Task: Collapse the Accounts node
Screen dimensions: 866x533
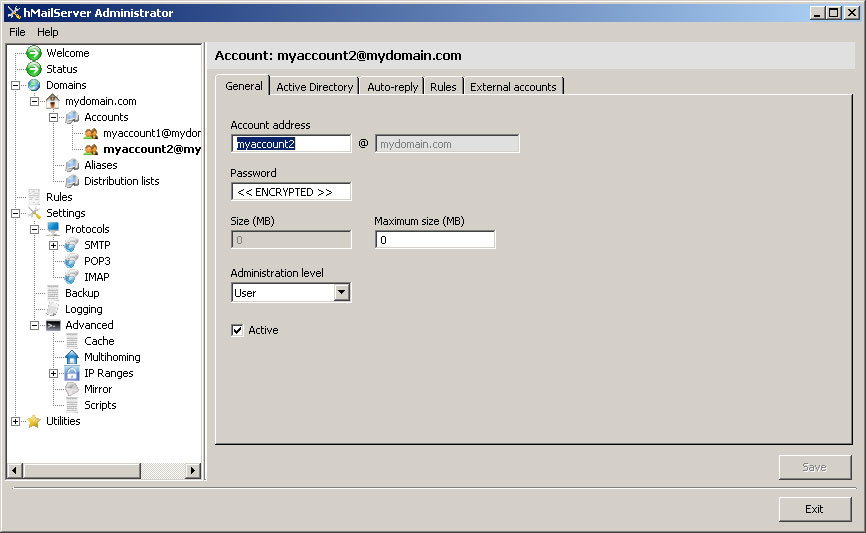Action: (53, 117)
